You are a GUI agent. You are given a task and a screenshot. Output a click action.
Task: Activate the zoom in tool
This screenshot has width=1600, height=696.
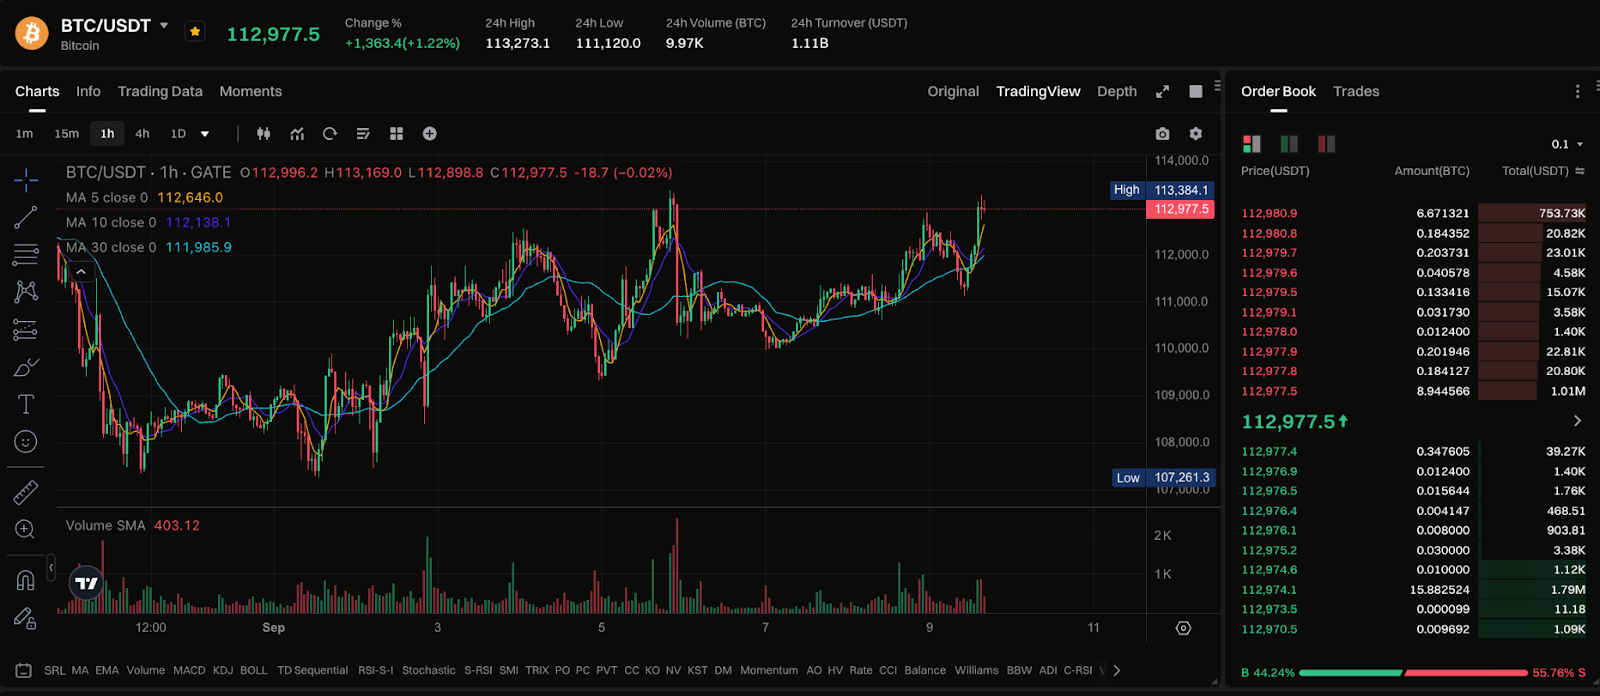click(26, 529)
